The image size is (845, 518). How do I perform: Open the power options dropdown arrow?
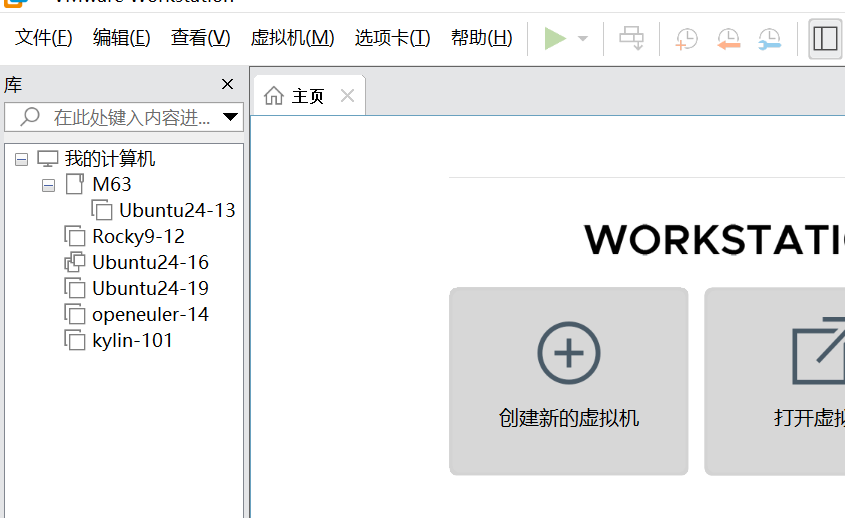point(583,39)
